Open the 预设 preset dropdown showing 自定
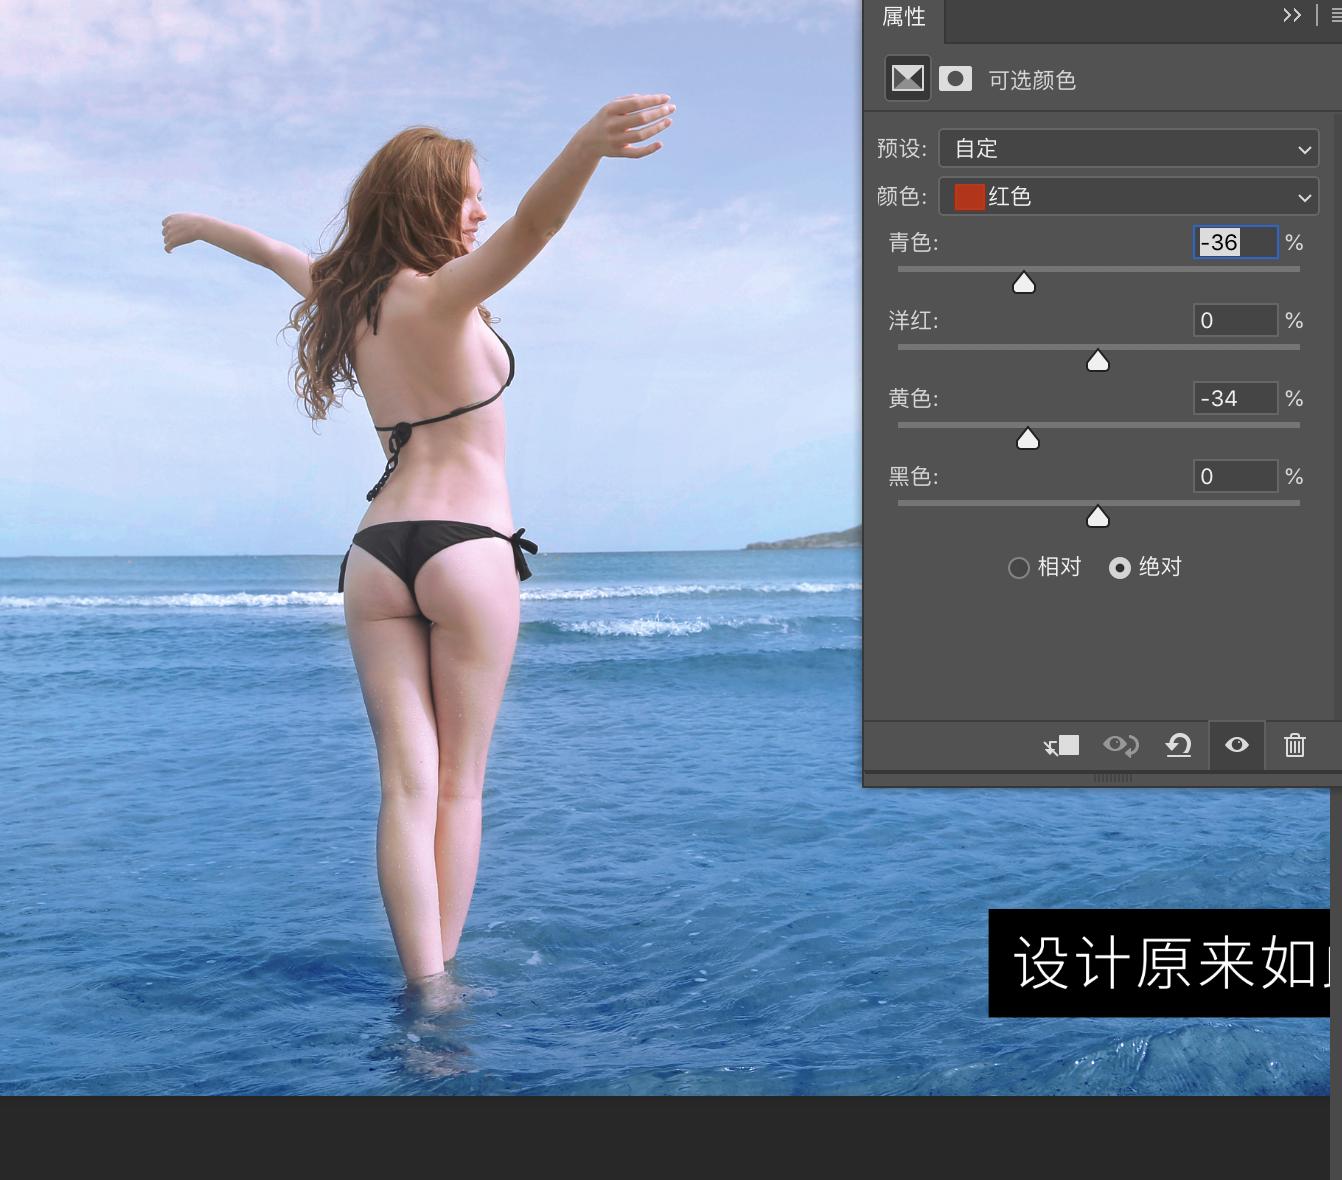The width and height of the screenshot is (1342, 1180). pyautogui.click(x=1129, y=148)
